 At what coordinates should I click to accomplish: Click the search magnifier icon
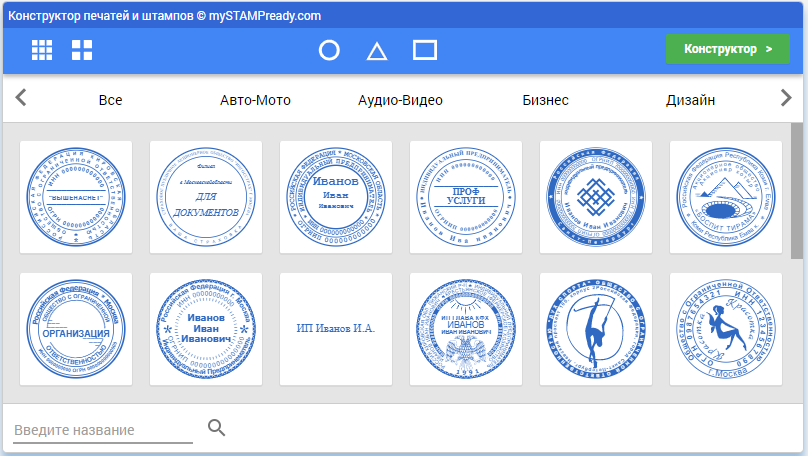[x=216, y=427]
